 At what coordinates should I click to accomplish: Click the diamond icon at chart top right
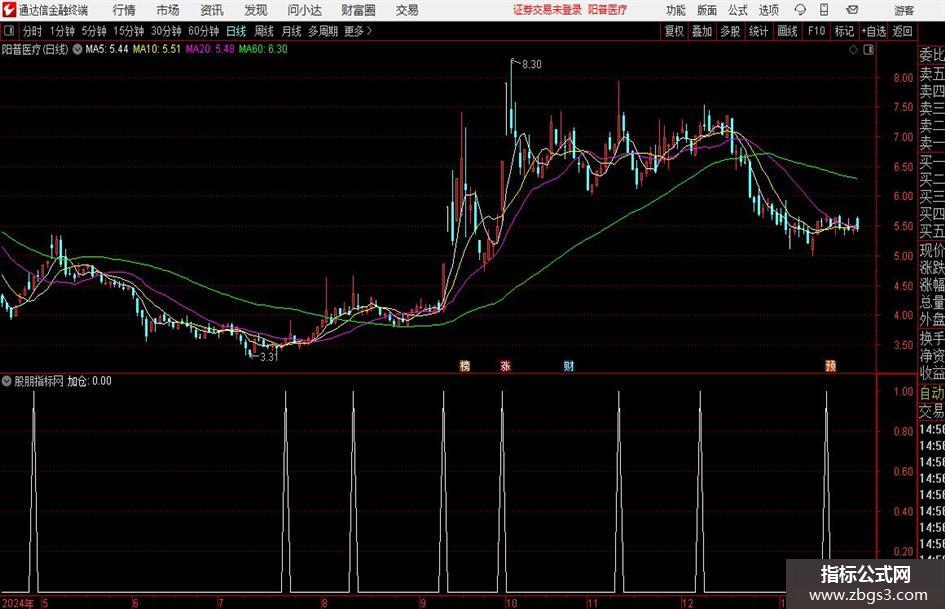click(x=853, y=50)
